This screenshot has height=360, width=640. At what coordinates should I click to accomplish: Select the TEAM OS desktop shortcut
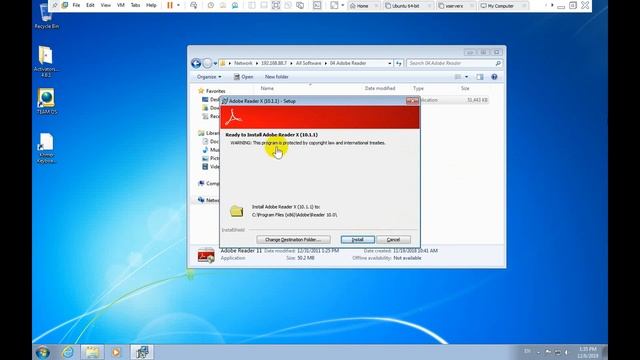click(x=47, y=102)
